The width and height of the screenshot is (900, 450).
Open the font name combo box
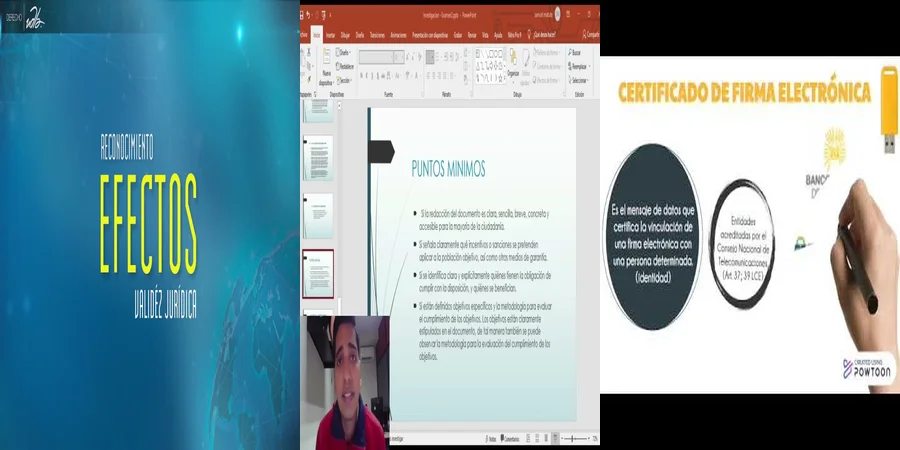tap(376, 57)
